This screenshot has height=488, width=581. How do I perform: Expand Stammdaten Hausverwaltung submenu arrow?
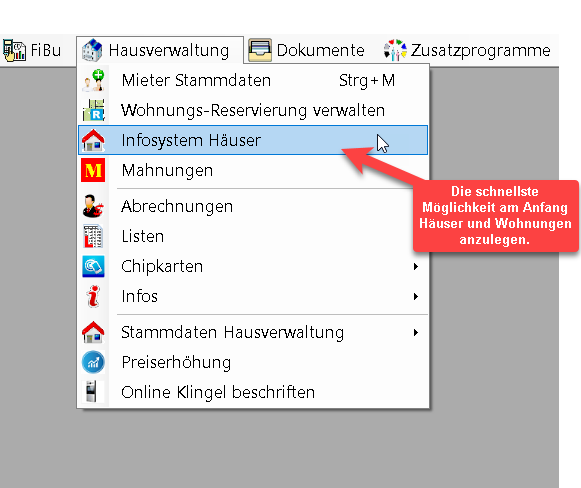click(x=416, y=332)
